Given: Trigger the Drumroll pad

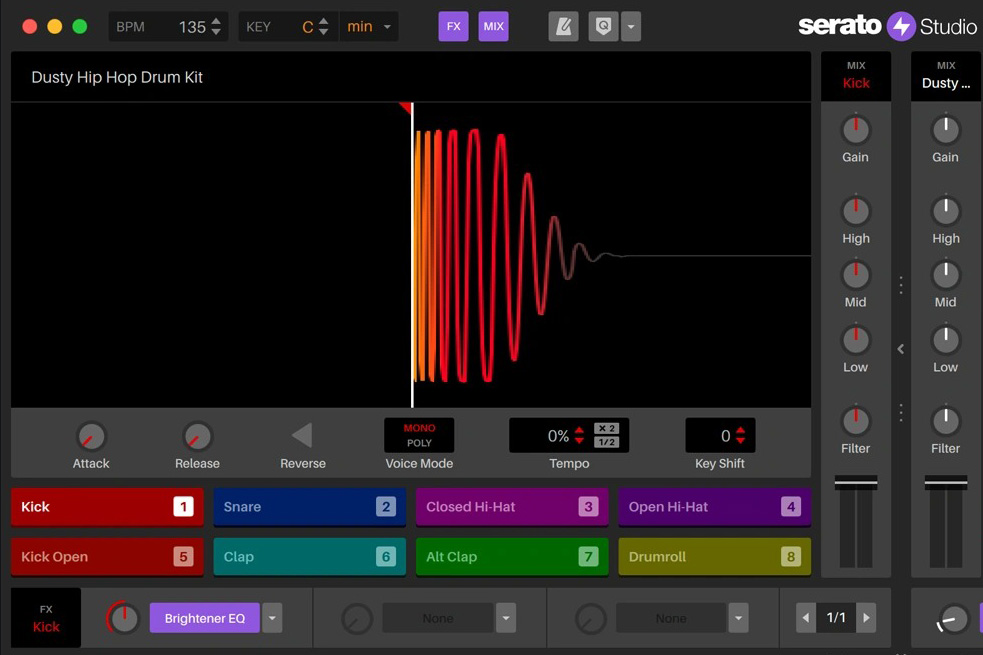Looking at the screenshot, I should point(714,557).
